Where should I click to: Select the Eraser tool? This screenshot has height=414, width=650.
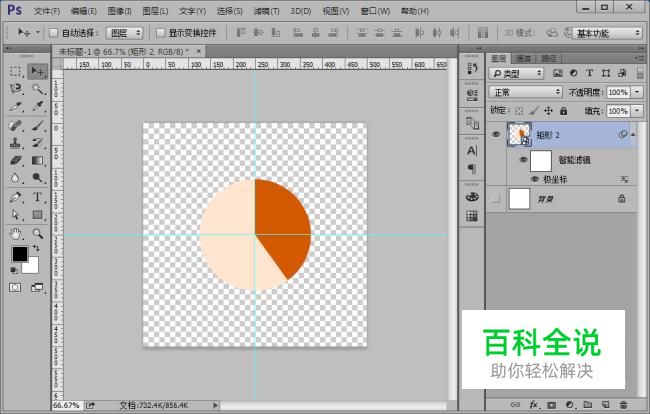(16, 160)
